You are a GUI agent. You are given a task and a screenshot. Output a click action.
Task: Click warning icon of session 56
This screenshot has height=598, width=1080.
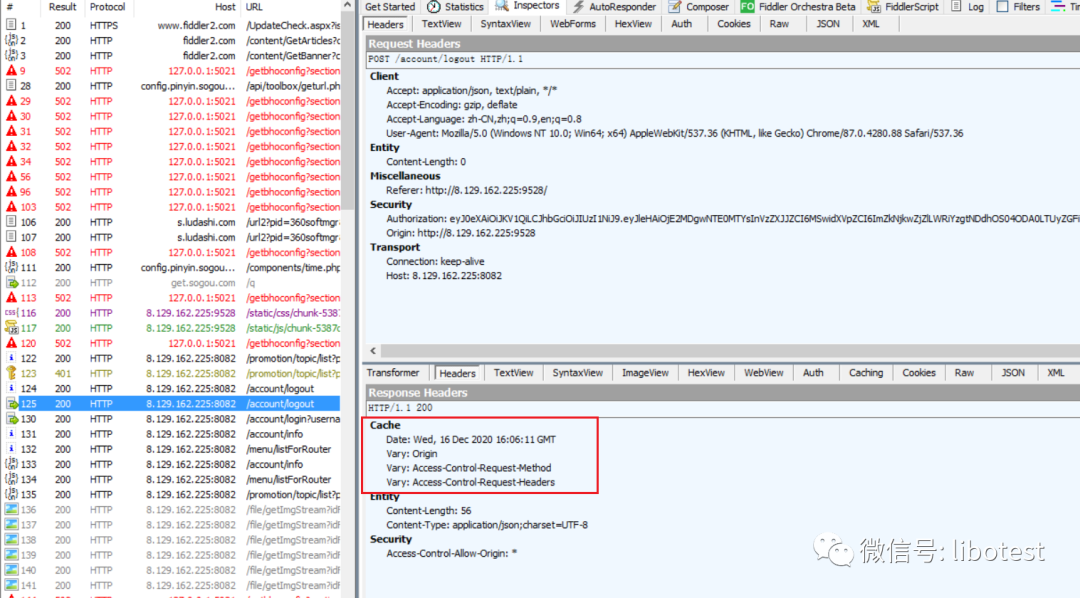(x=11, y=176)
